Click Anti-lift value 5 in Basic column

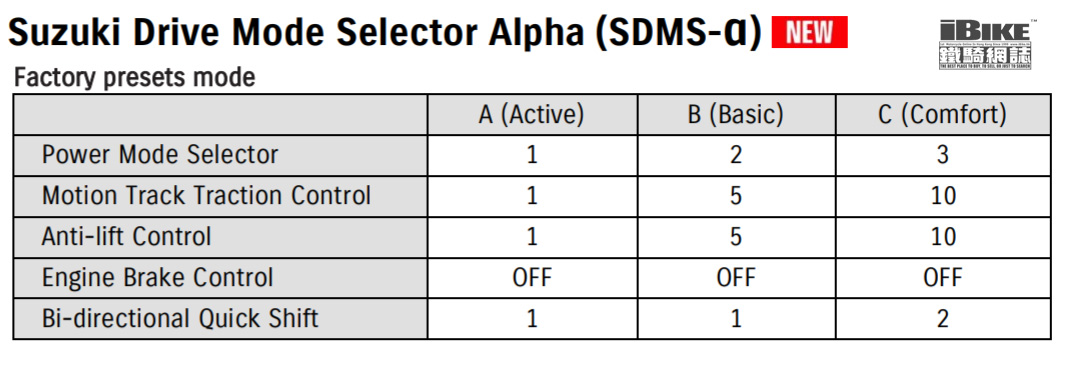736,236
